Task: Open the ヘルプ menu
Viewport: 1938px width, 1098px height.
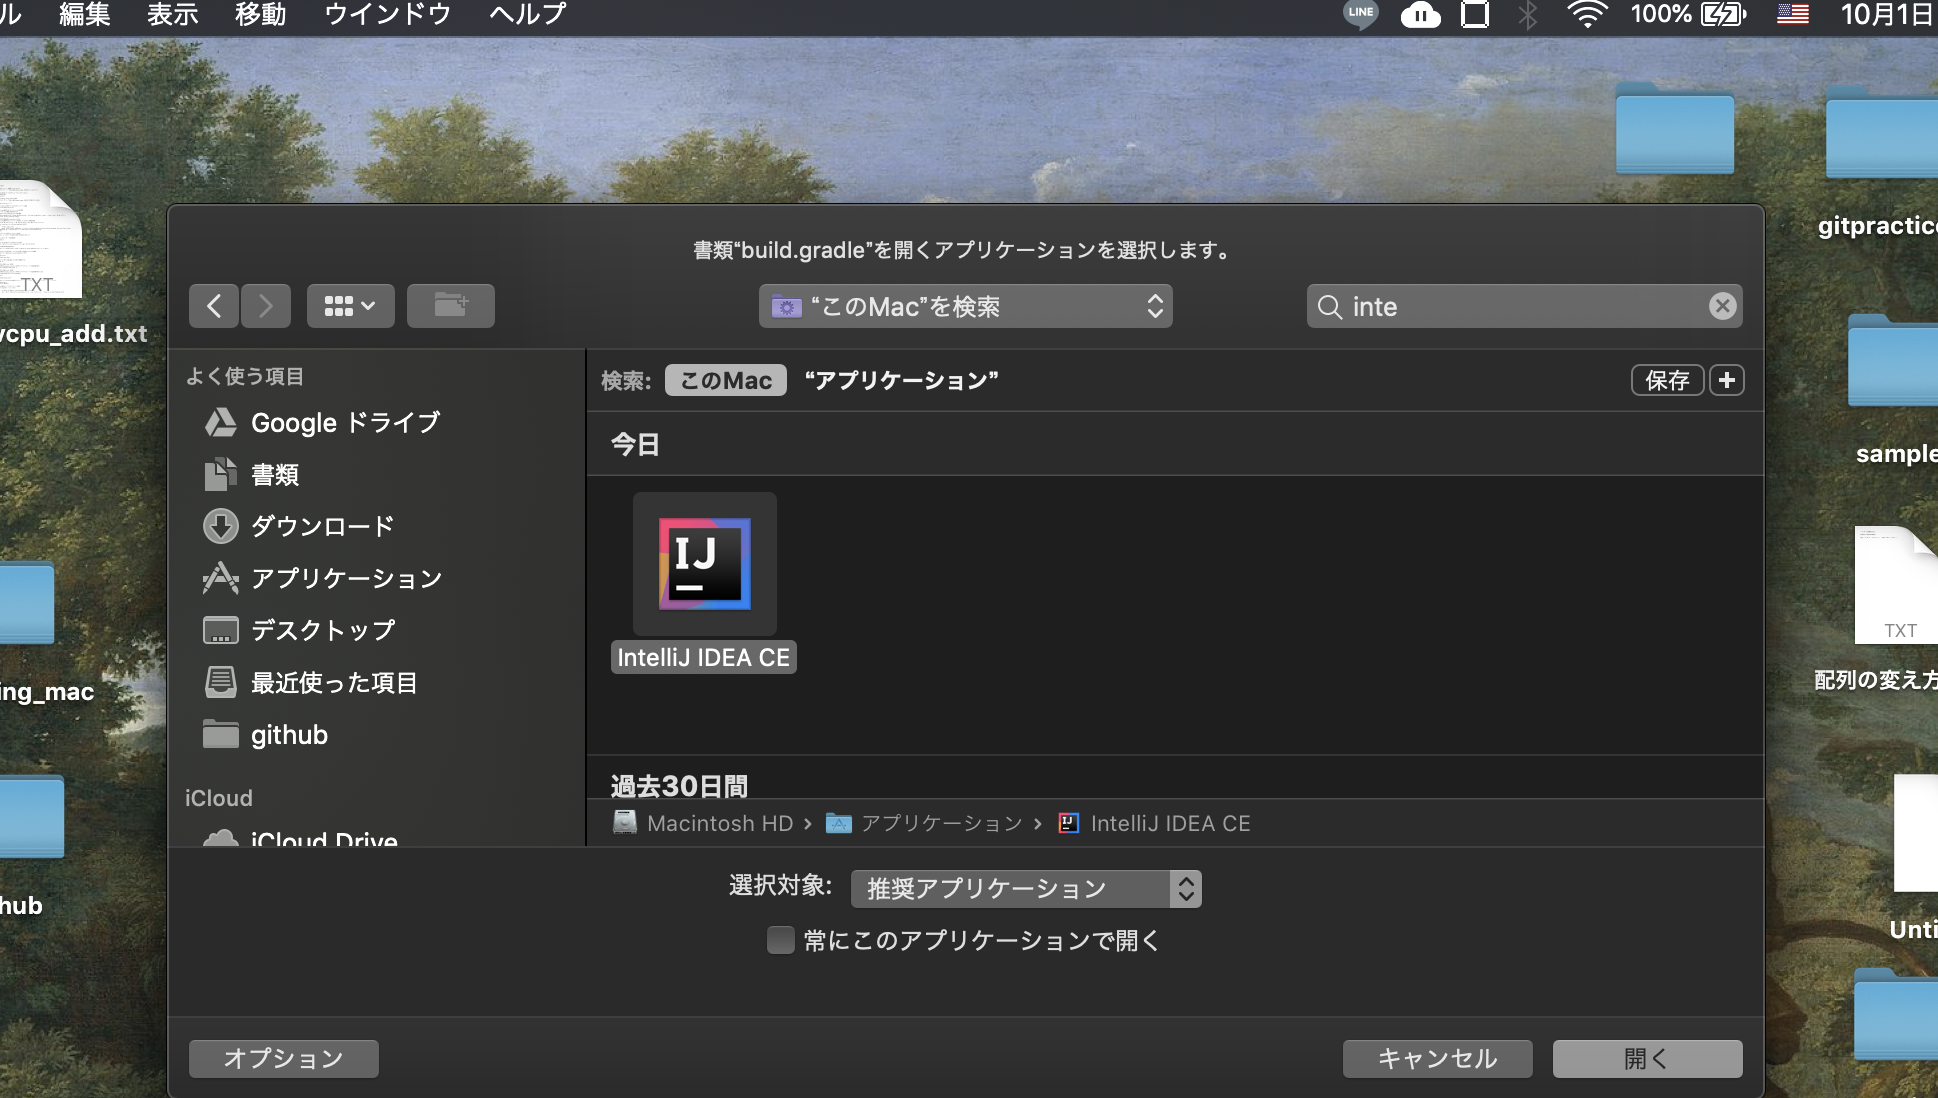Action: (x=528, y=14)
